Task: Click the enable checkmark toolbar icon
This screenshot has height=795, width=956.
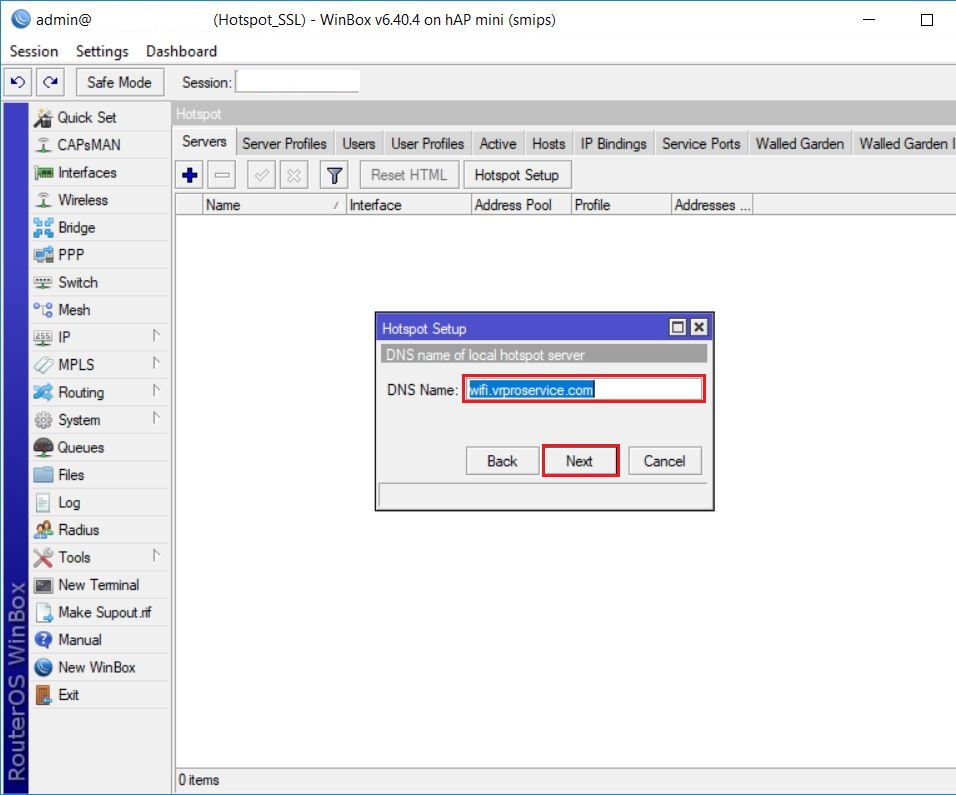Action: coord(261,176)
